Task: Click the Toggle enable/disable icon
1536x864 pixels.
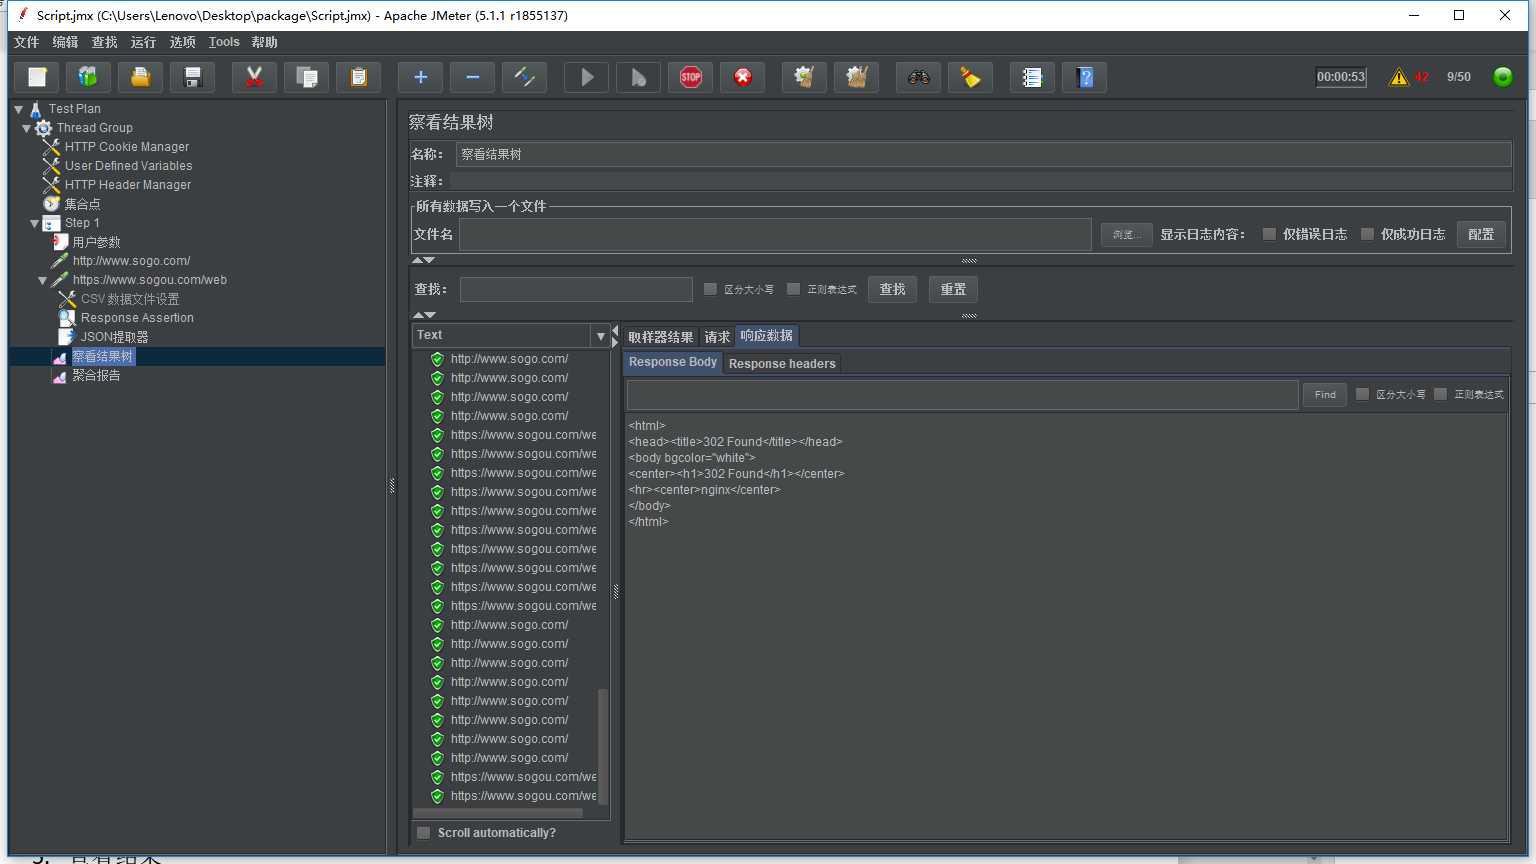Action: (524, 77)
